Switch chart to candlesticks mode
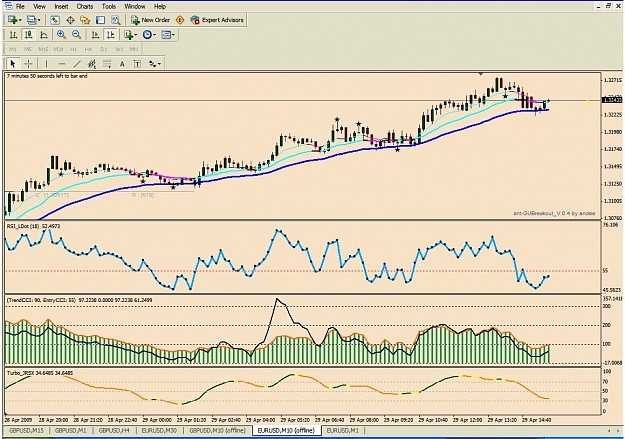Screen dimensions: 625x439 28,35
